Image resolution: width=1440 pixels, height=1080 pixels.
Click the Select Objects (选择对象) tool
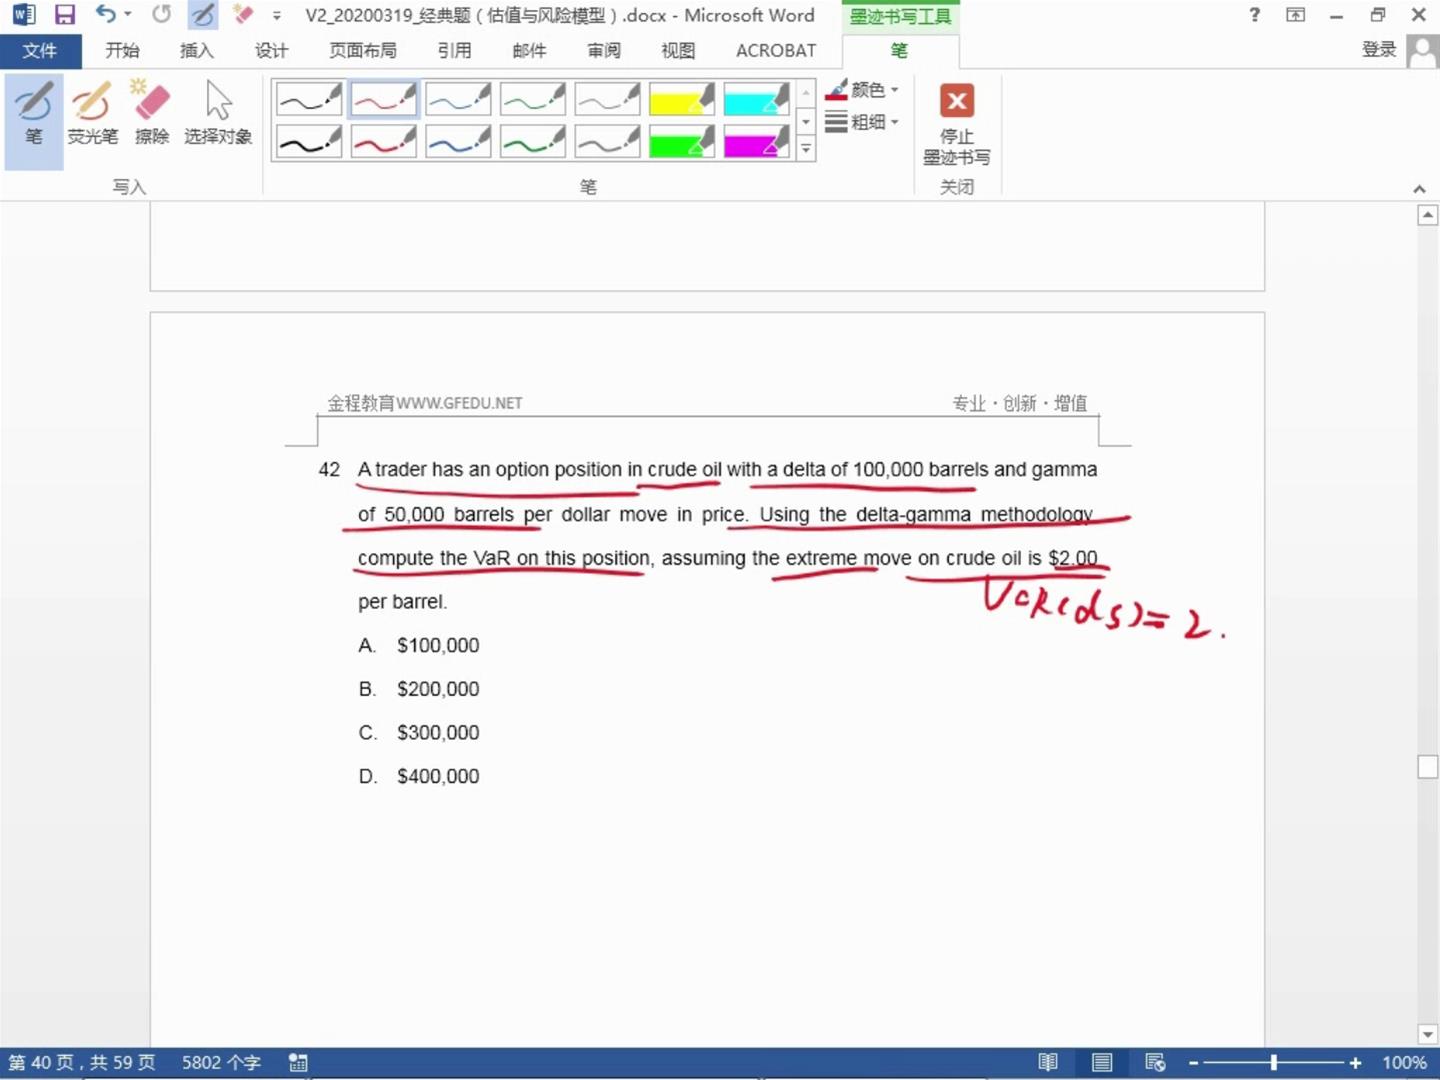tap(218, 112)
